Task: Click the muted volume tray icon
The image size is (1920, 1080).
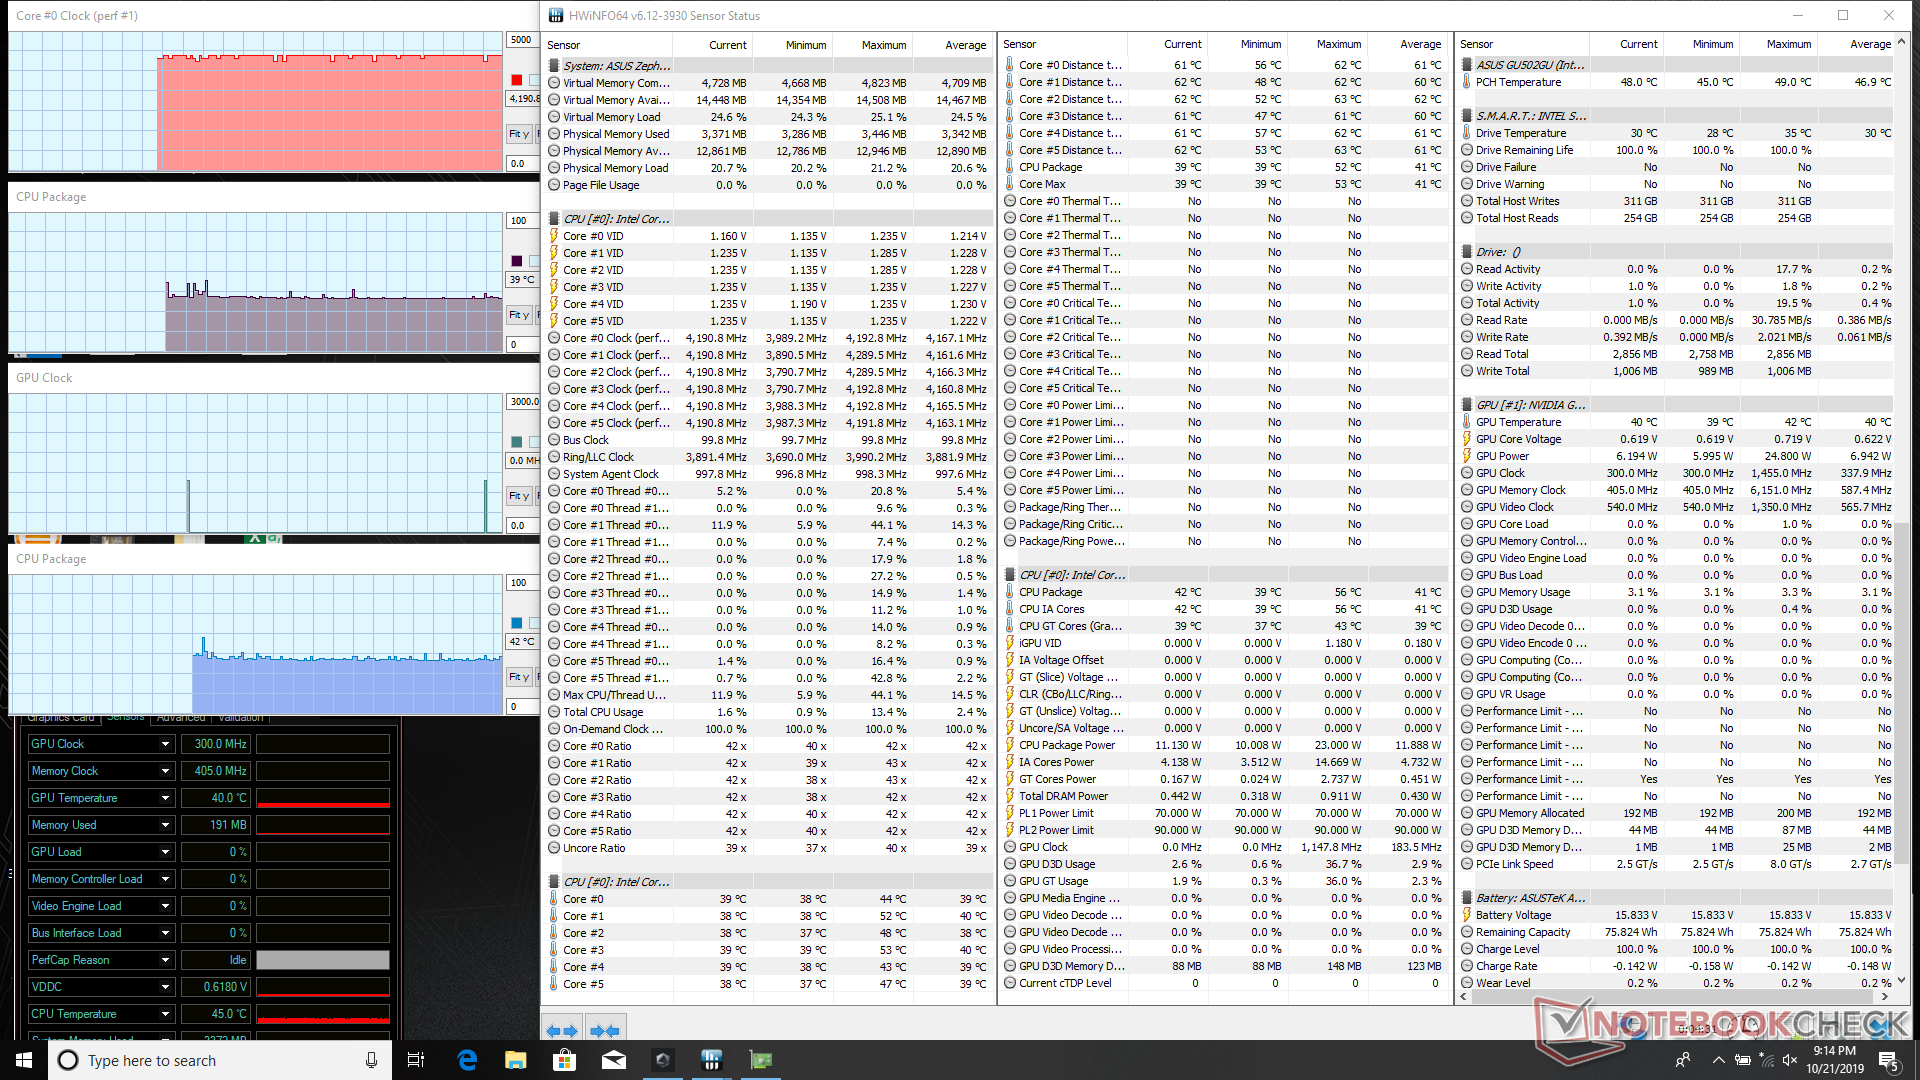Action: coord(1790,1060)
